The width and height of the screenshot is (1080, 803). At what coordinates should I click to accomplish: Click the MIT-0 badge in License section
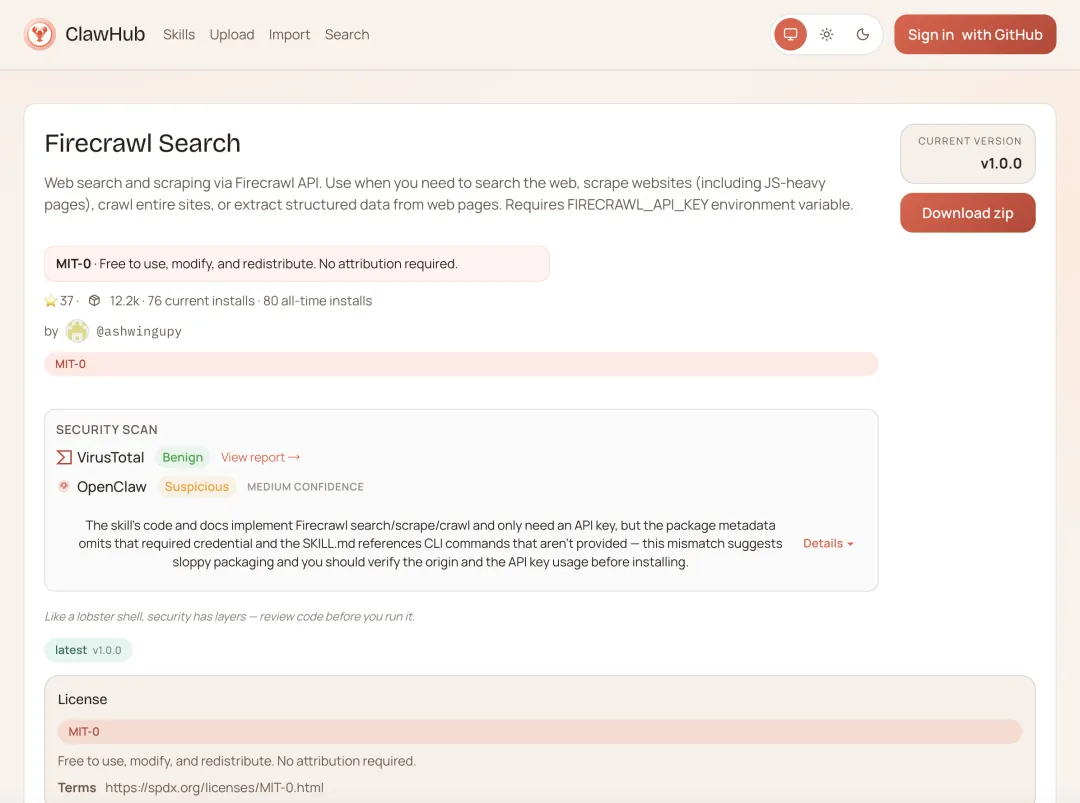point(539,731)
